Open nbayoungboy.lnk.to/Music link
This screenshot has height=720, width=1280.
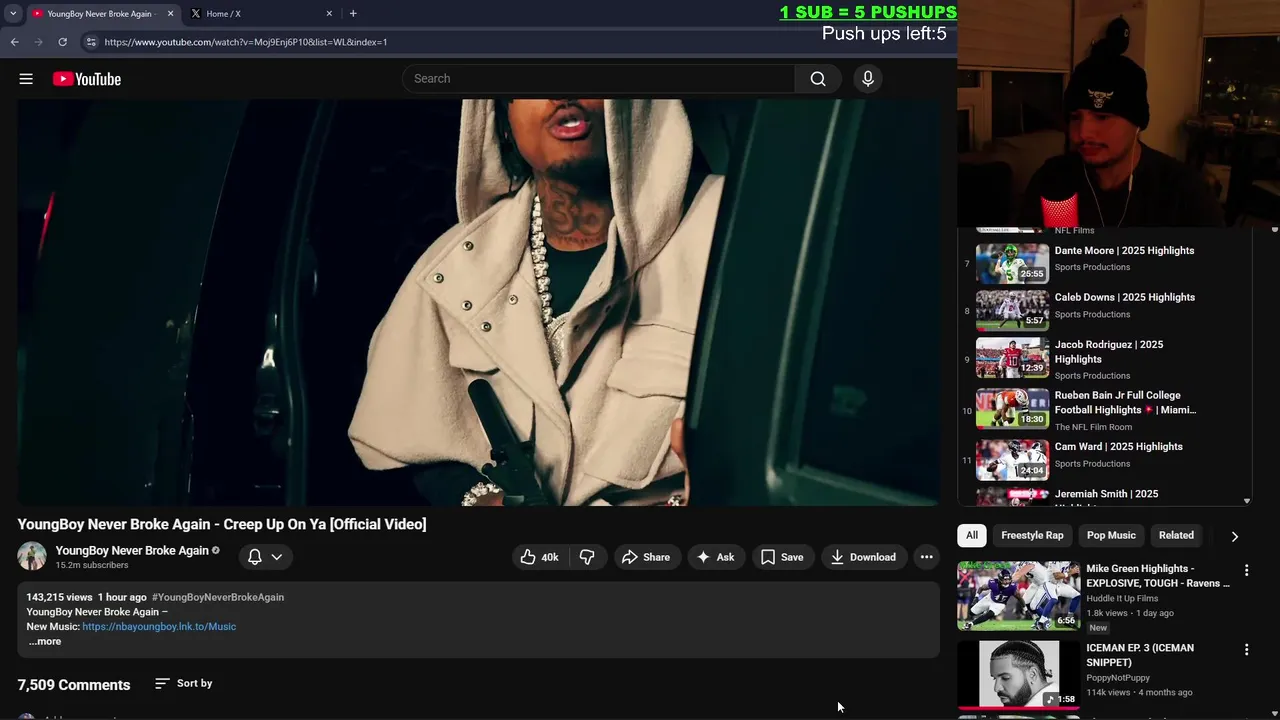159,626
